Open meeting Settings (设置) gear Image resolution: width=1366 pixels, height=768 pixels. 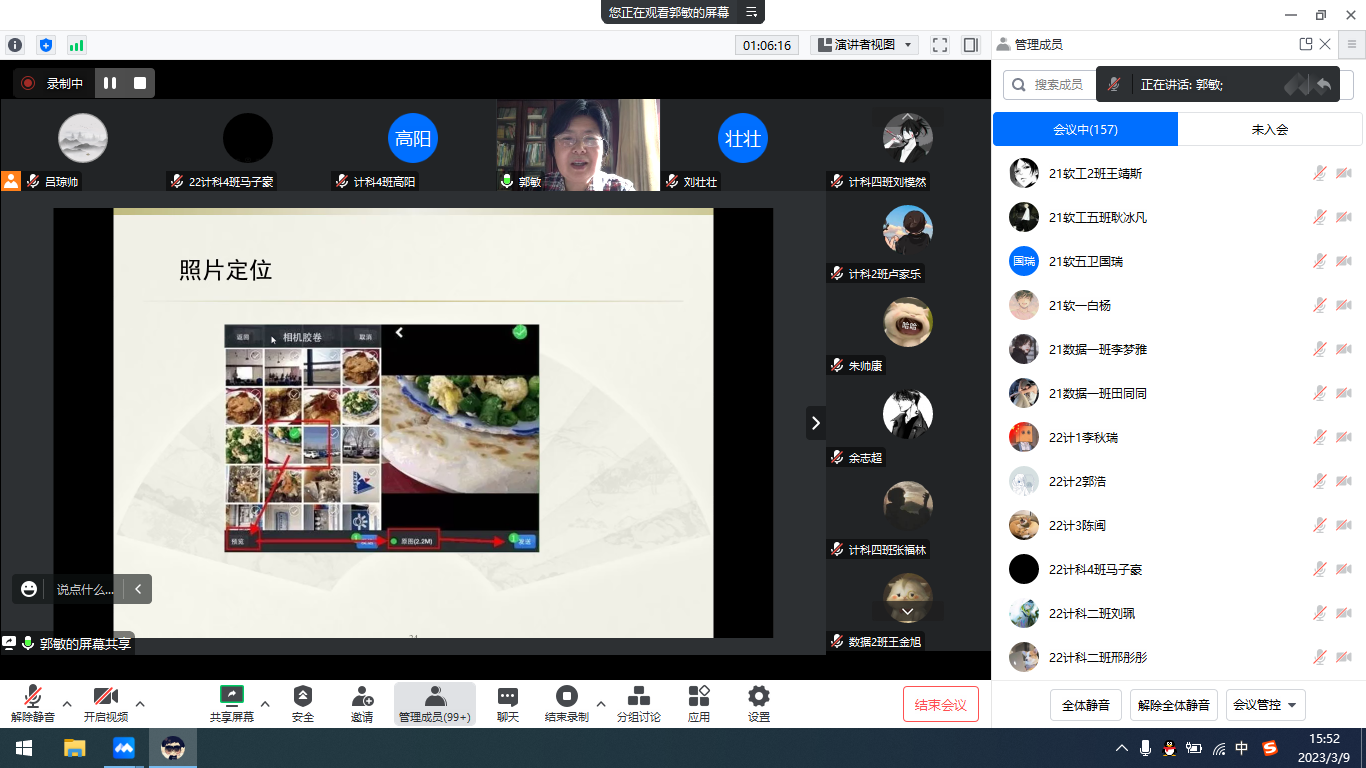759,703
